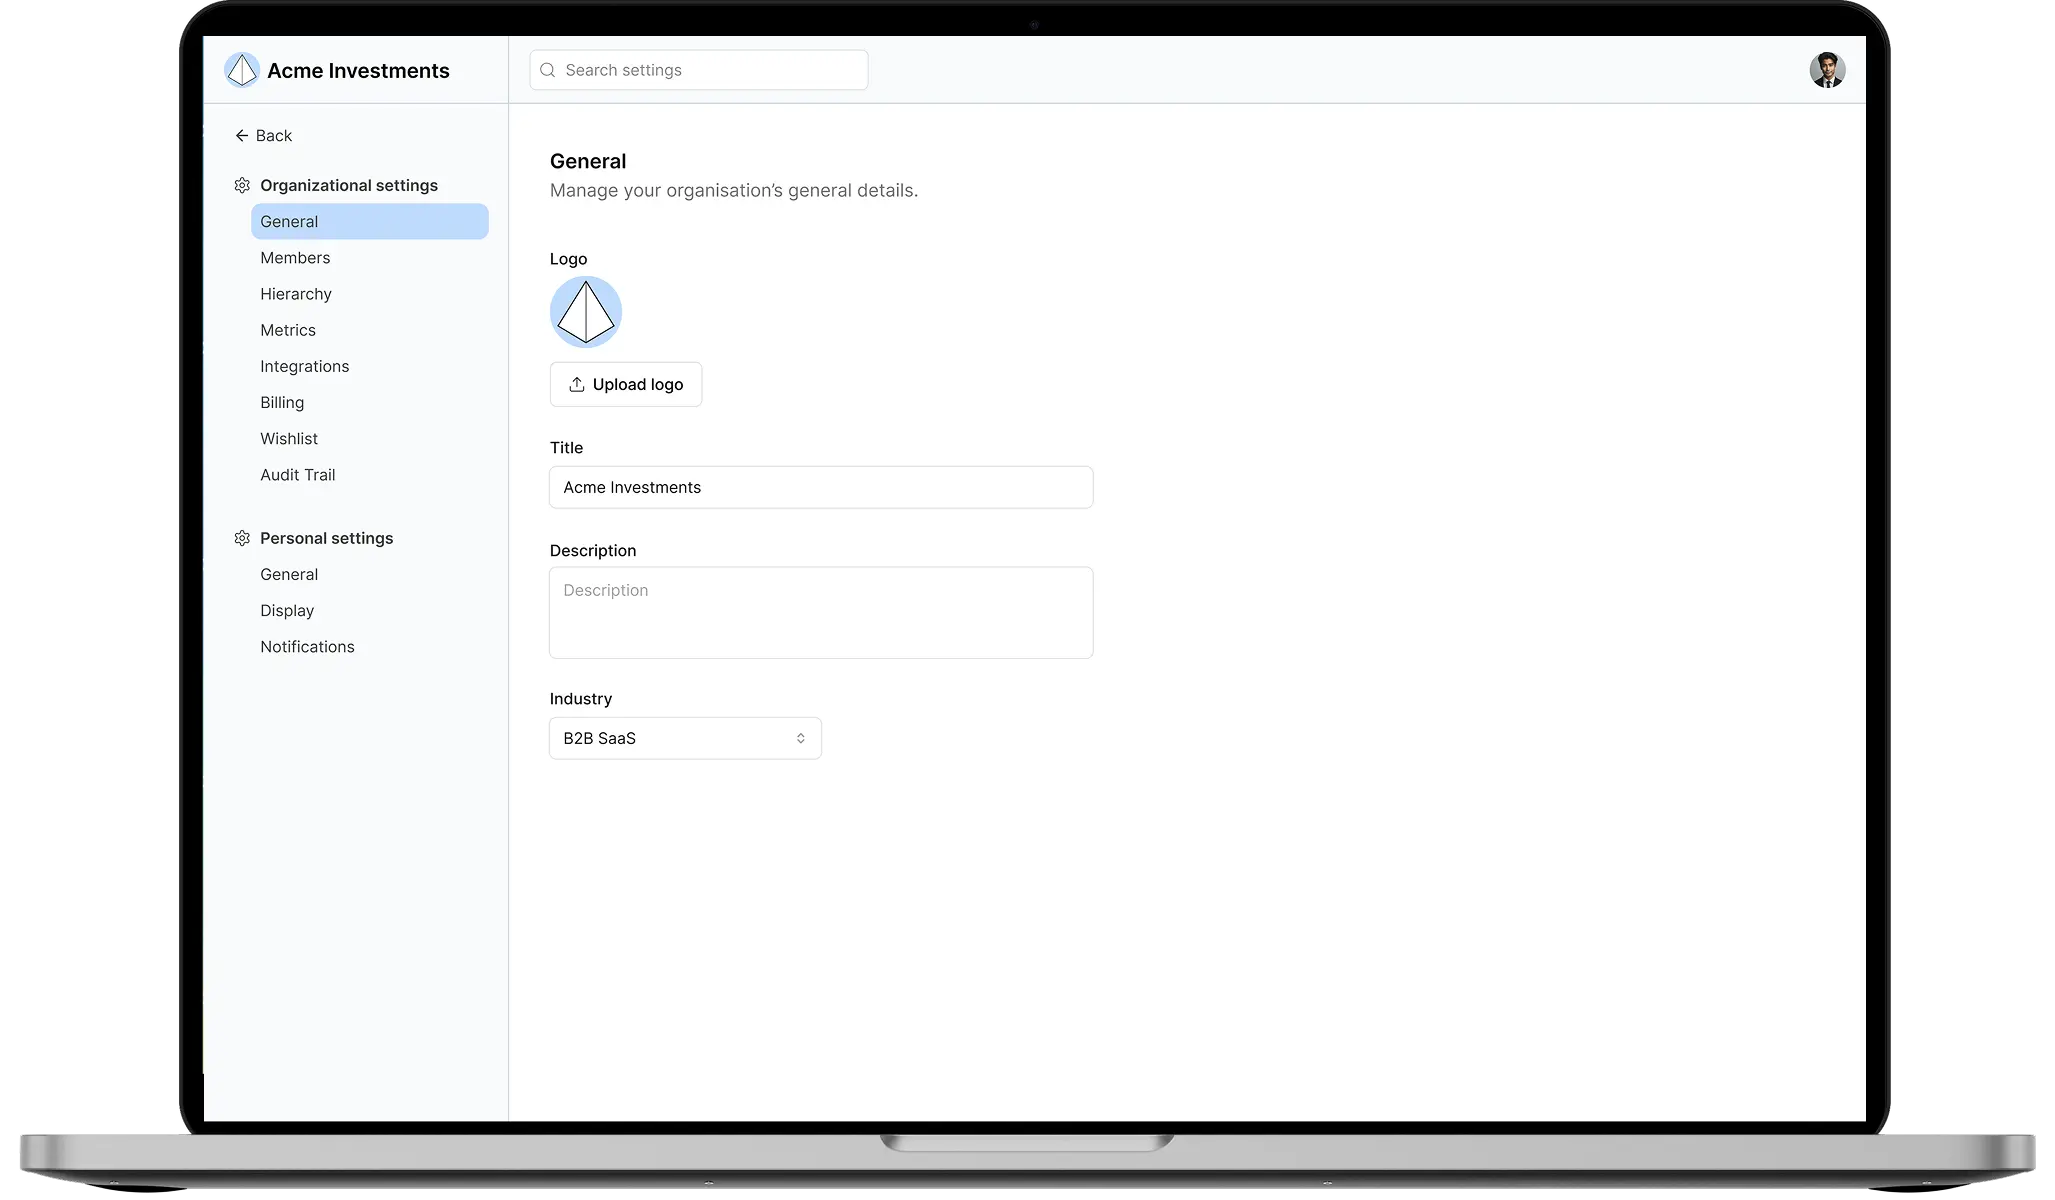This screenshot has height=1200, width=2055.
Task: Select Notifications under Personal settings
Action: [307, 647]
